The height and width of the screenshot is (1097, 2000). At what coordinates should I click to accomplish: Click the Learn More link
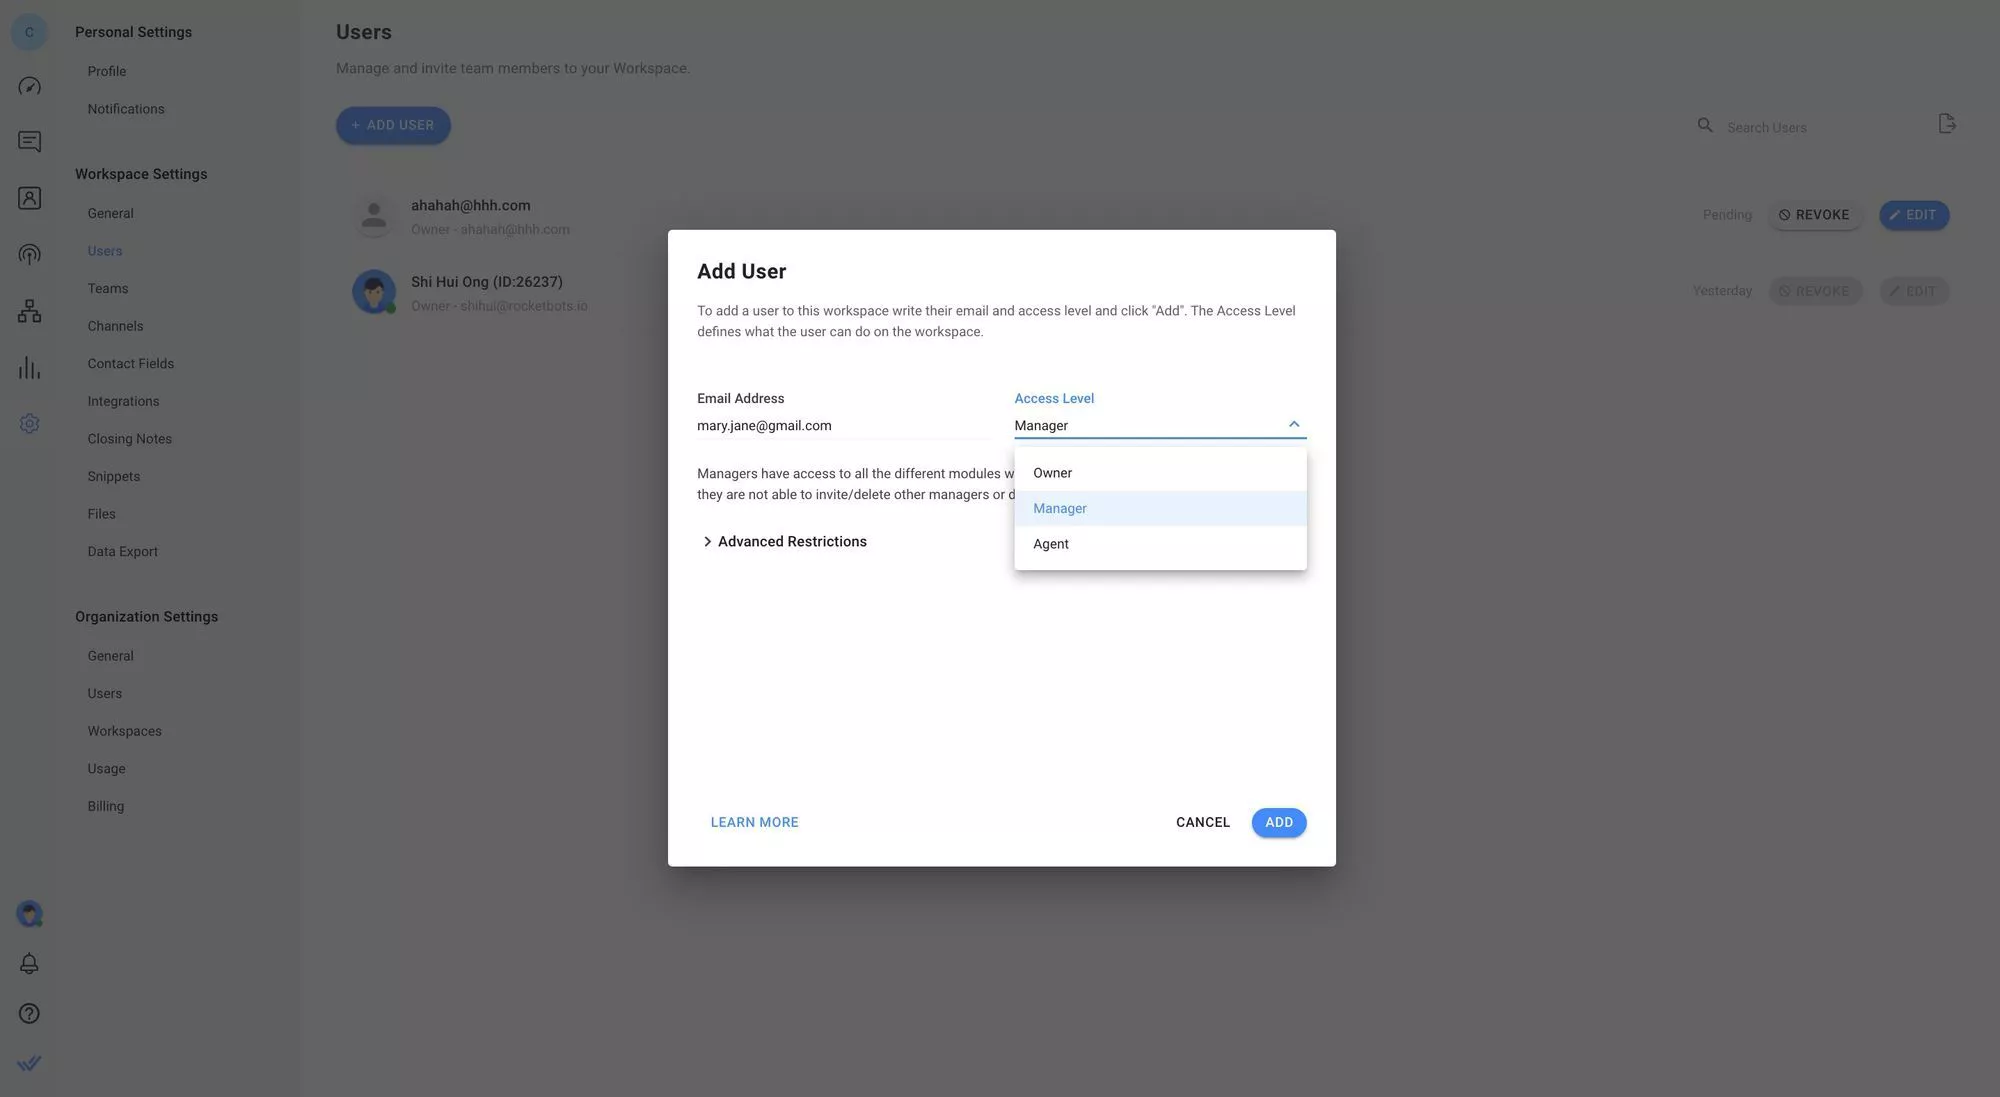coord(754,822)
